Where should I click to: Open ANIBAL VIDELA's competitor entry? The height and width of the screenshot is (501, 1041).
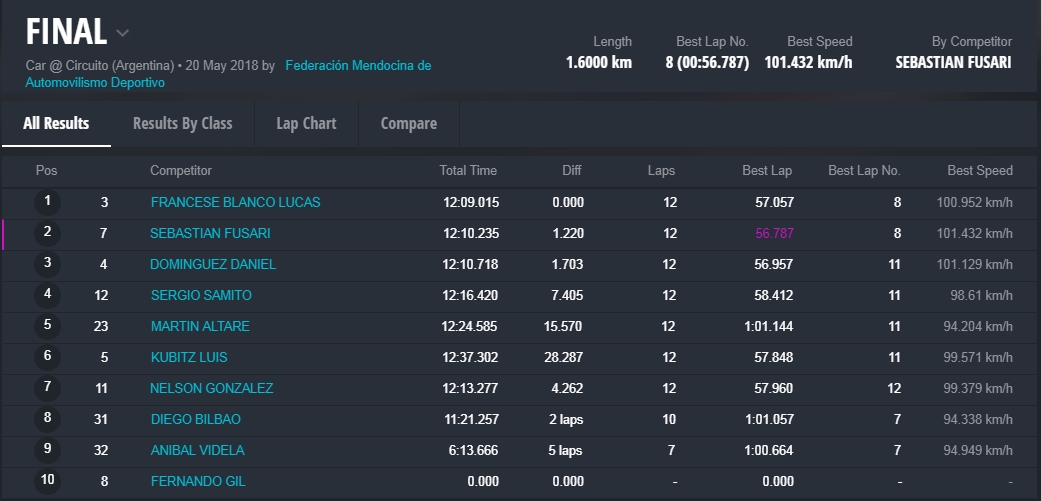coord(197,451)
